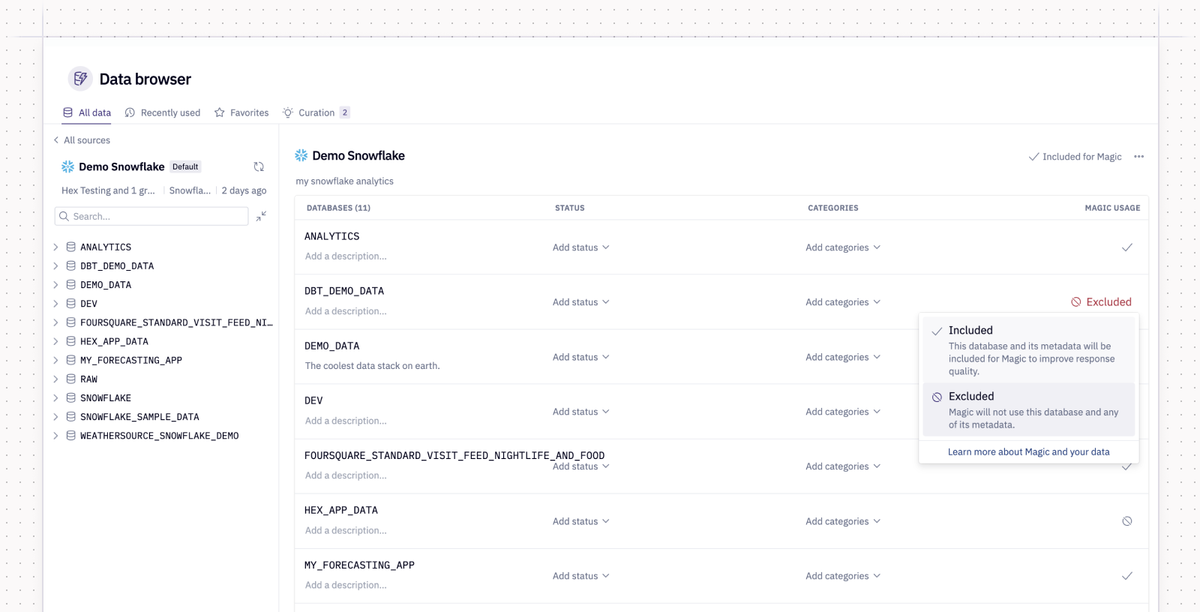Choose the Excluded option in the Magic popup
Screen dimensions: 1200x612
(x=1029, y=410)
